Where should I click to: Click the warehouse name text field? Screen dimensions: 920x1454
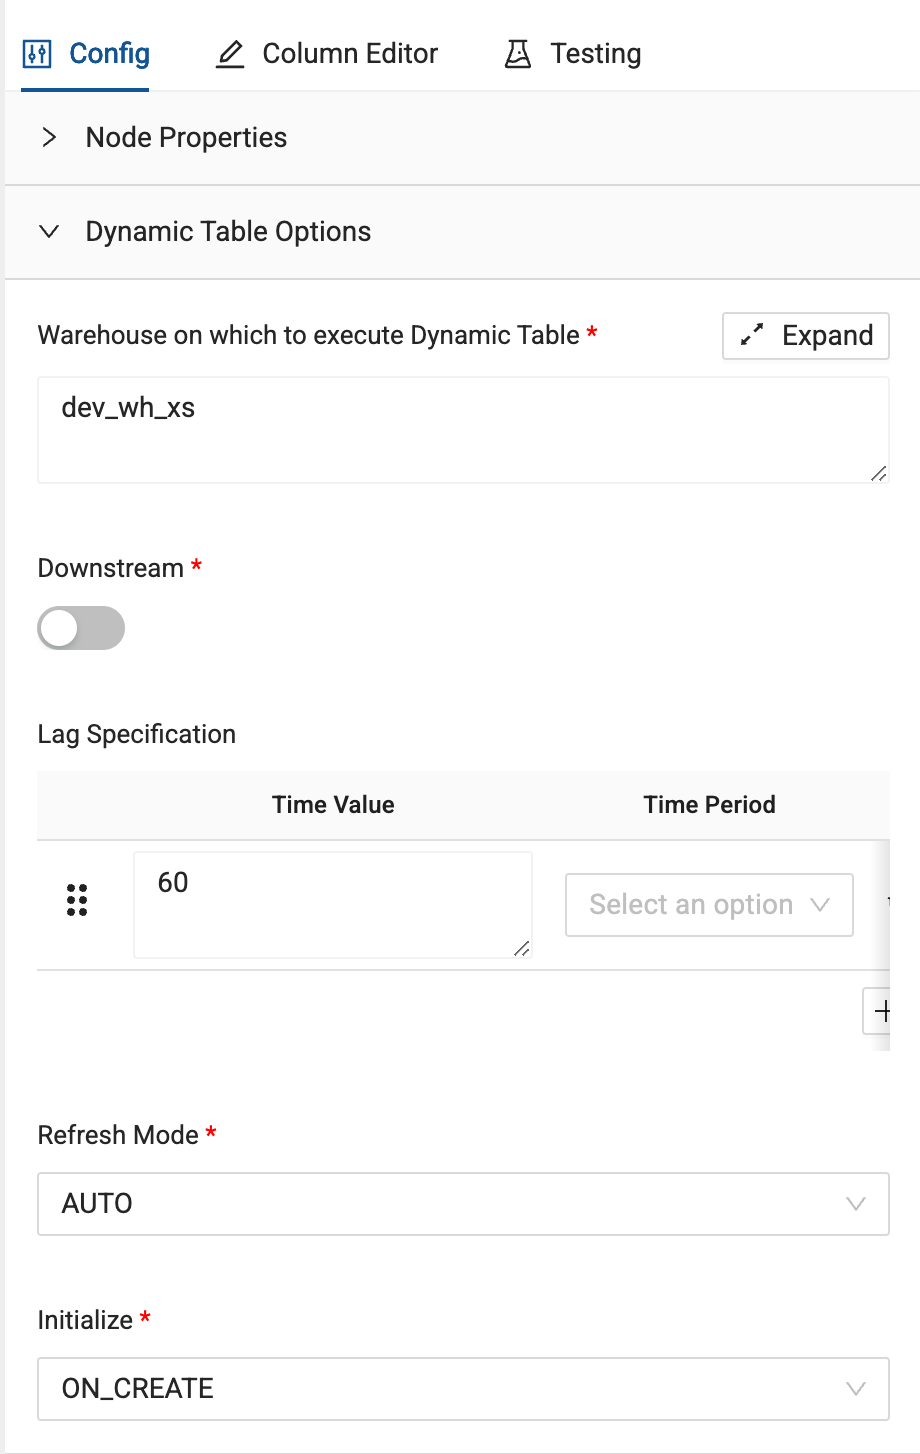pos(462,430)
